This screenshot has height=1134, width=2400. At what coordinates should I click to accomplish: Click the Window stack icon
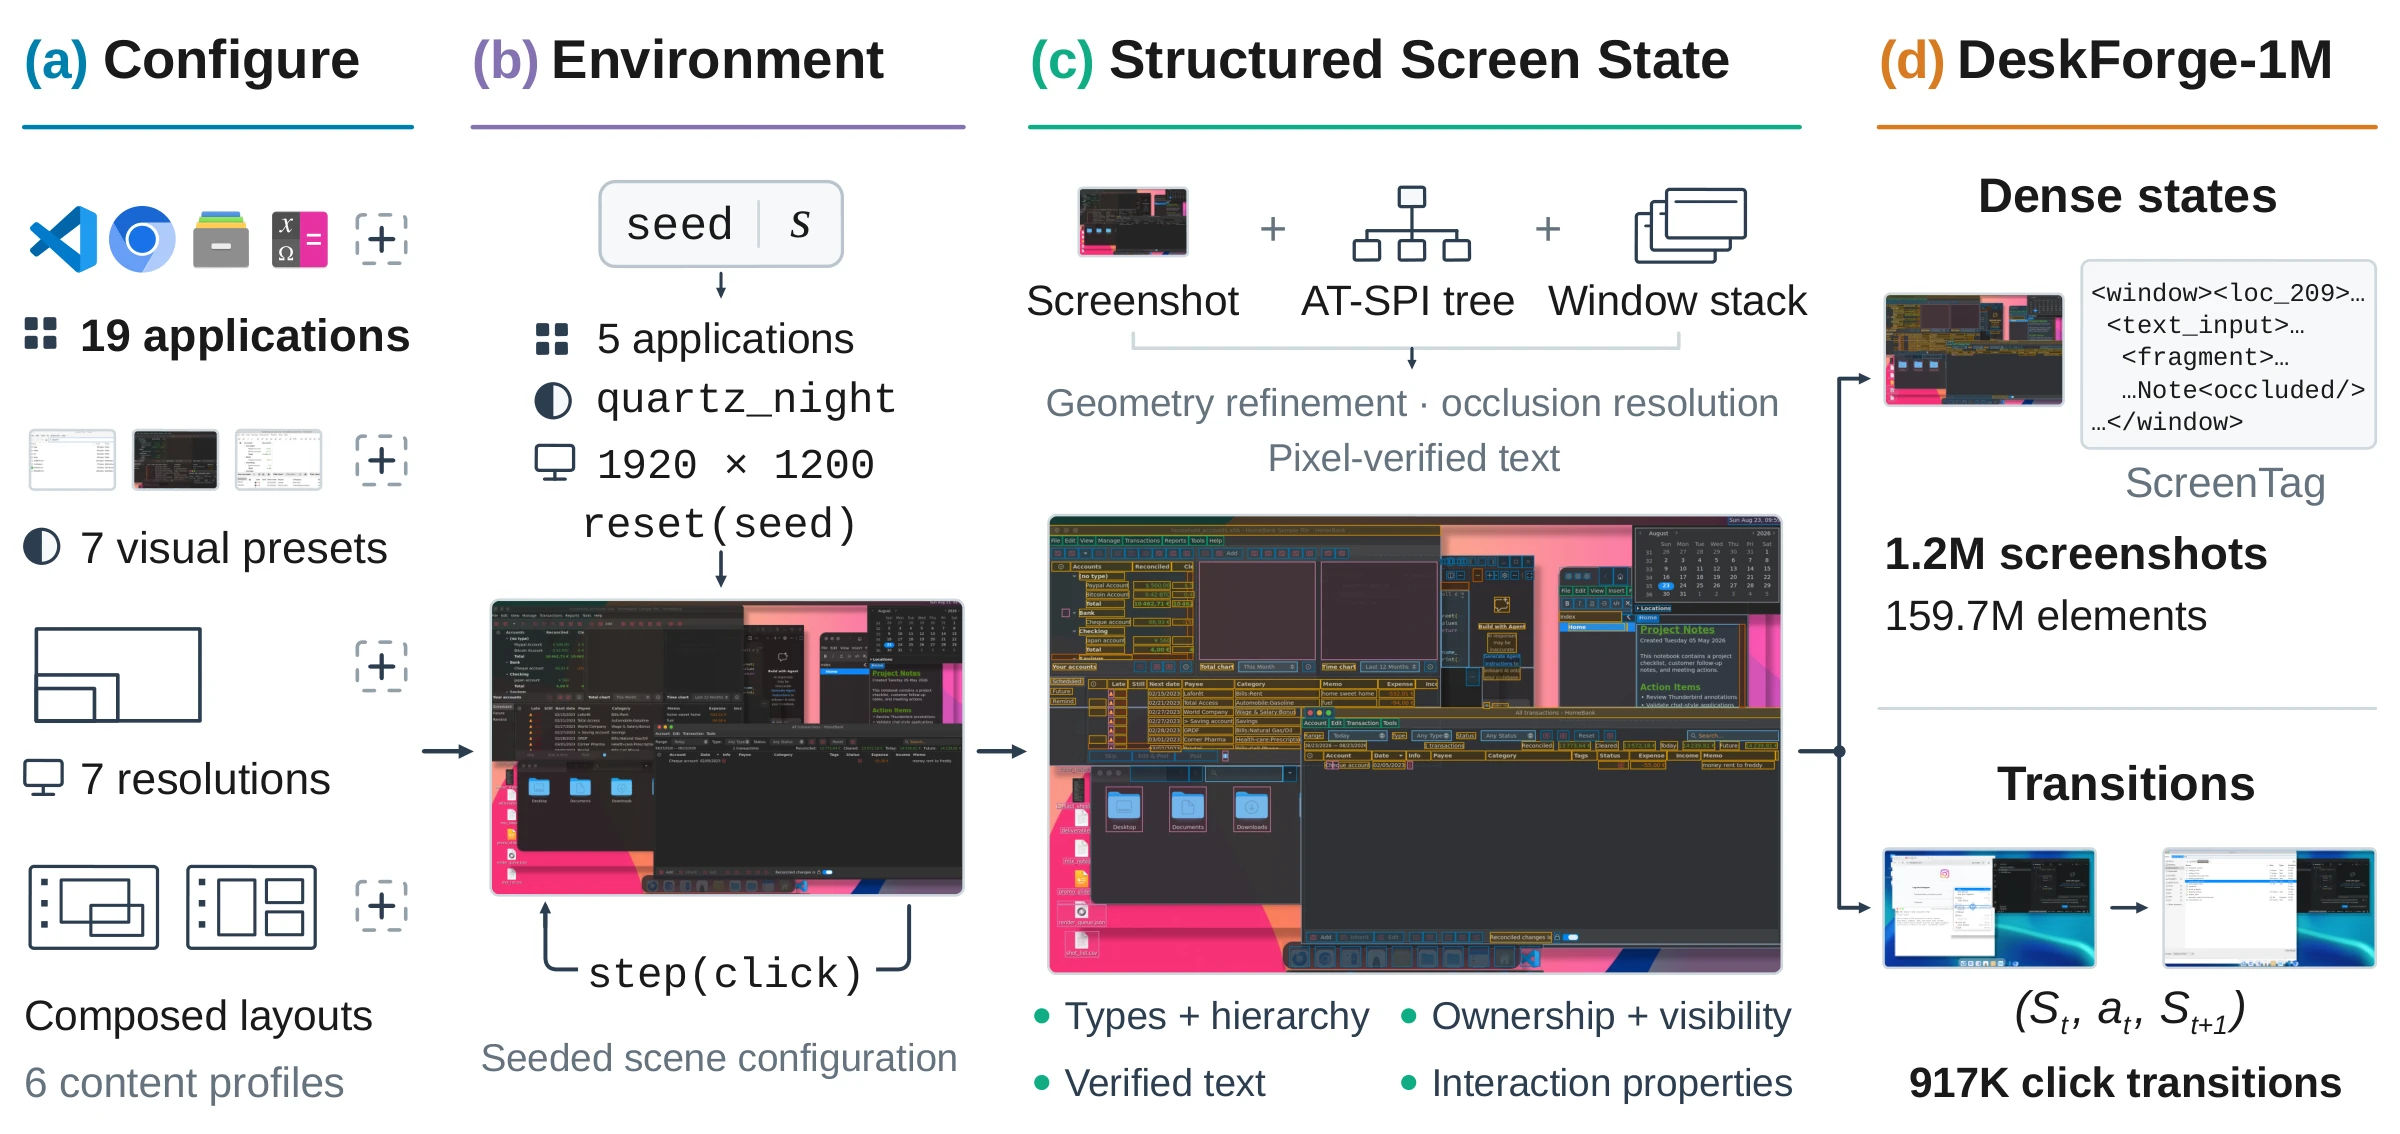coord(1690,225)
